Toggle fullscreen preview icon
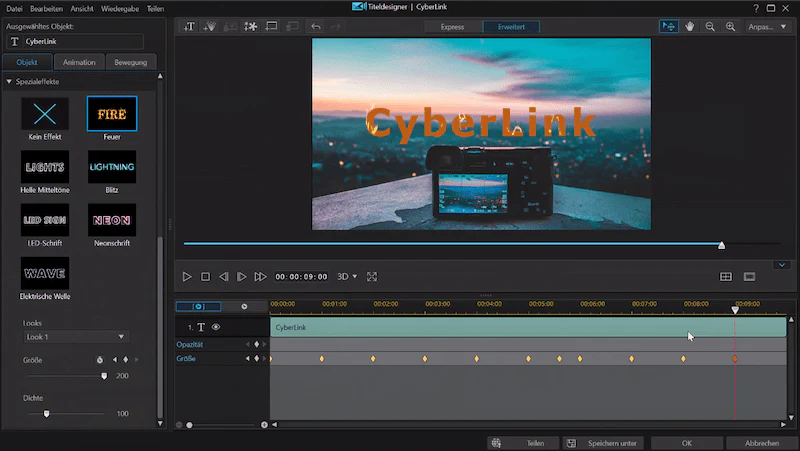 coord(372,277)
